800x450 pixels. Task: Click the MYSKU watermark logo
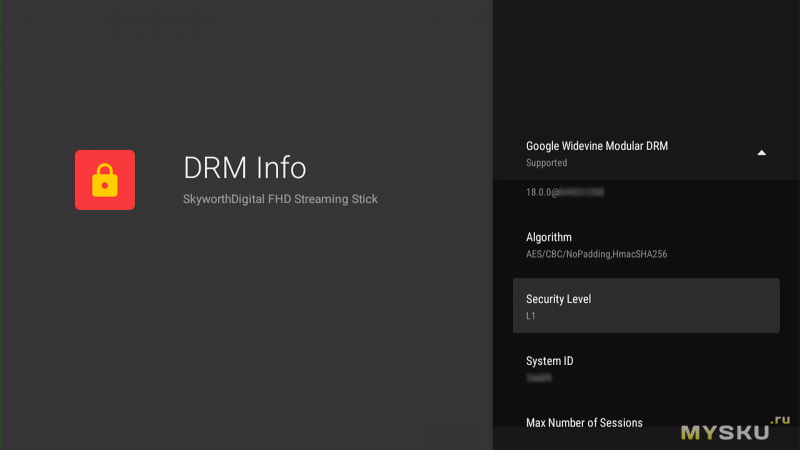[724, 432]
